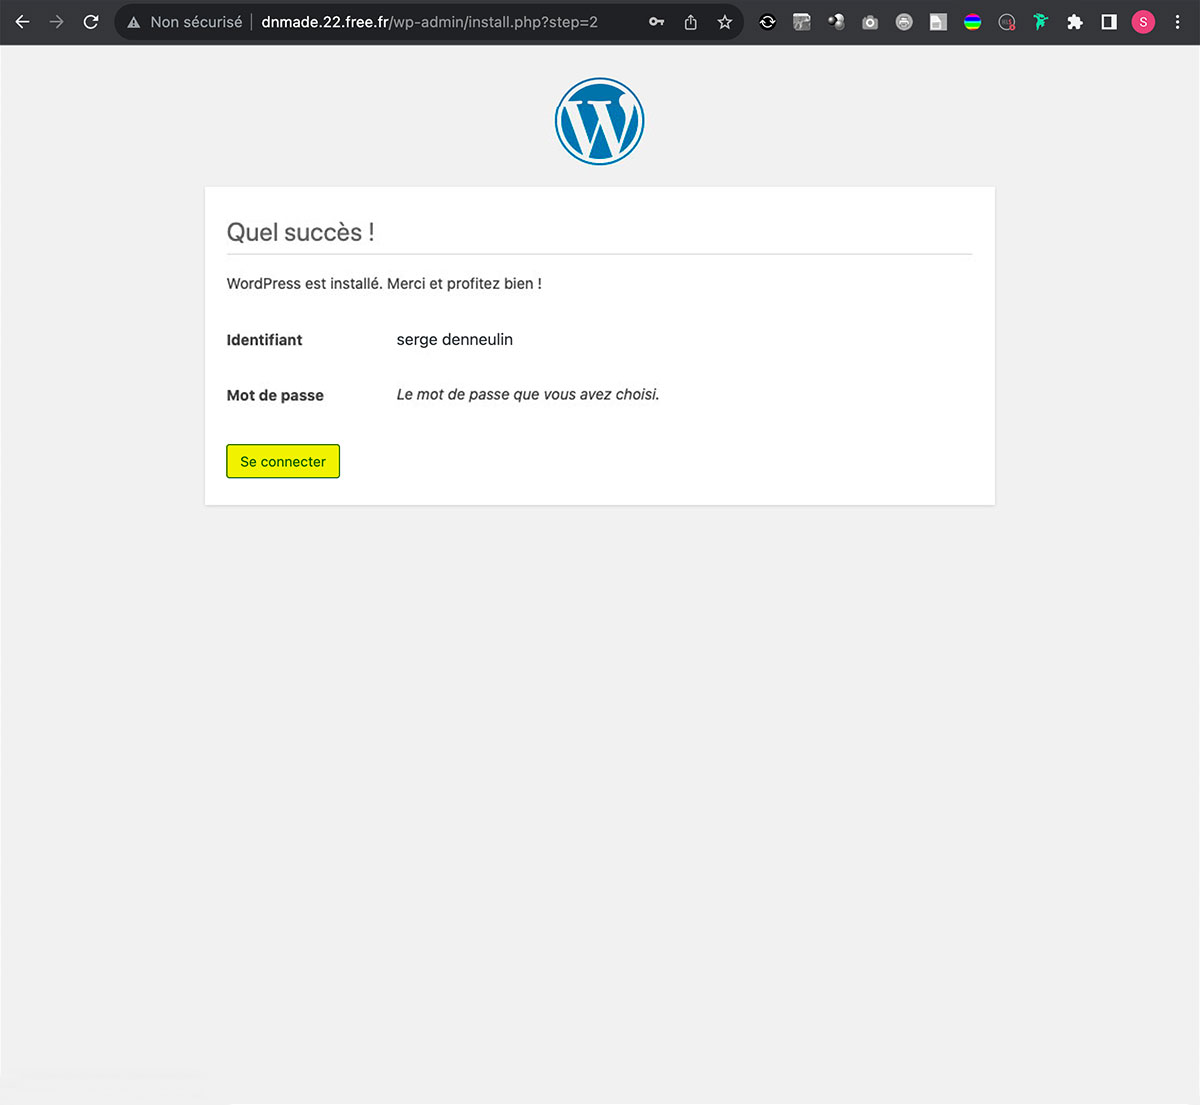
Task: Open the 'Non sécurisé' site info warning
Action: pyautogui.click(x=185, y=22)
